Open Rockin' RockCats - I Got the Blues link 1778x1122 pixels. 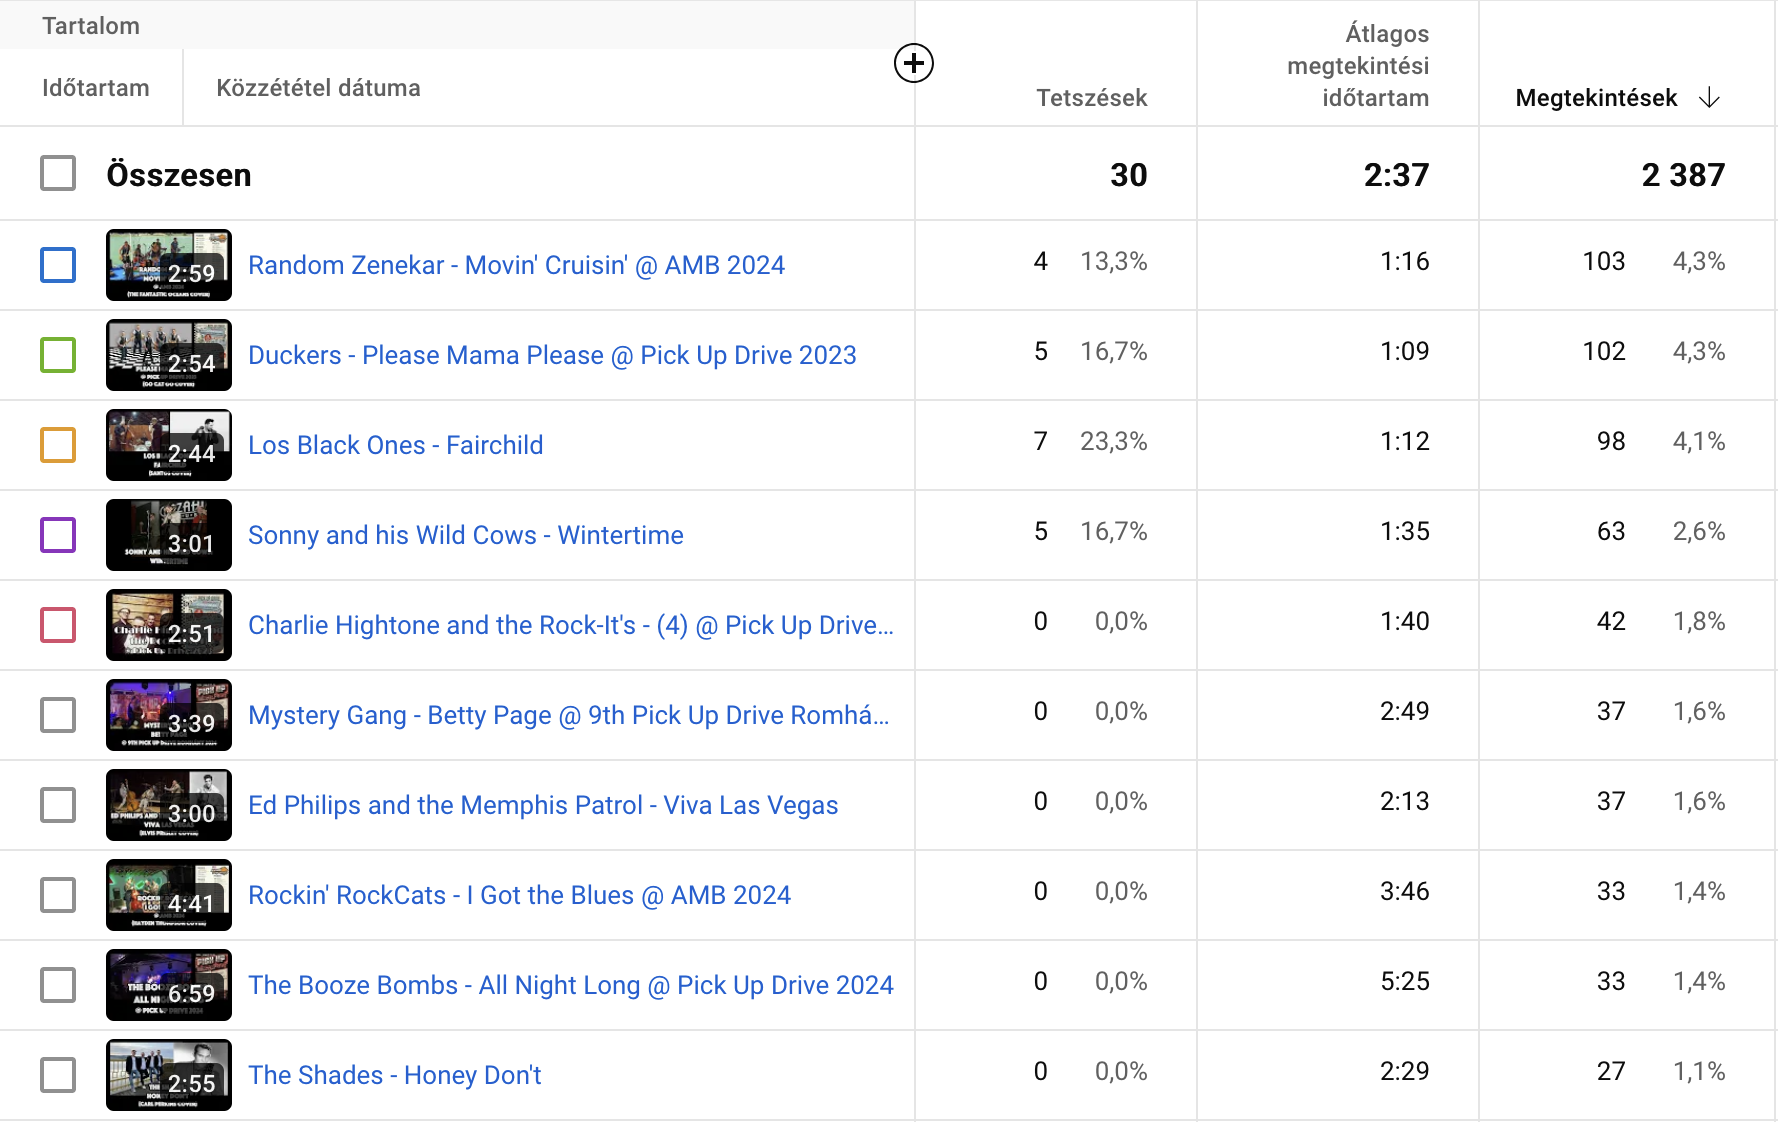click(x=519, y=895)
